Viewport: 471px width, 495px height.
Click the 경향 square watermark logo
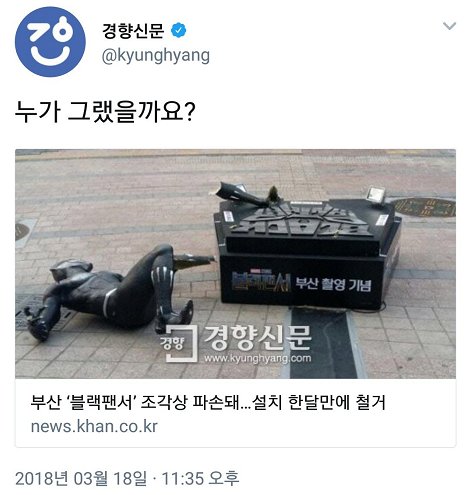[180, 343]
